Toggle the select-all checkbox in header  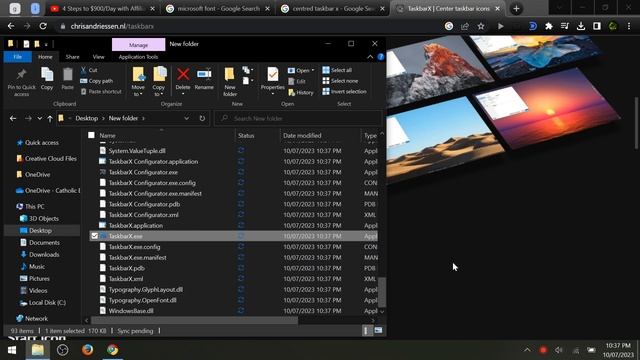coord(91,135)
